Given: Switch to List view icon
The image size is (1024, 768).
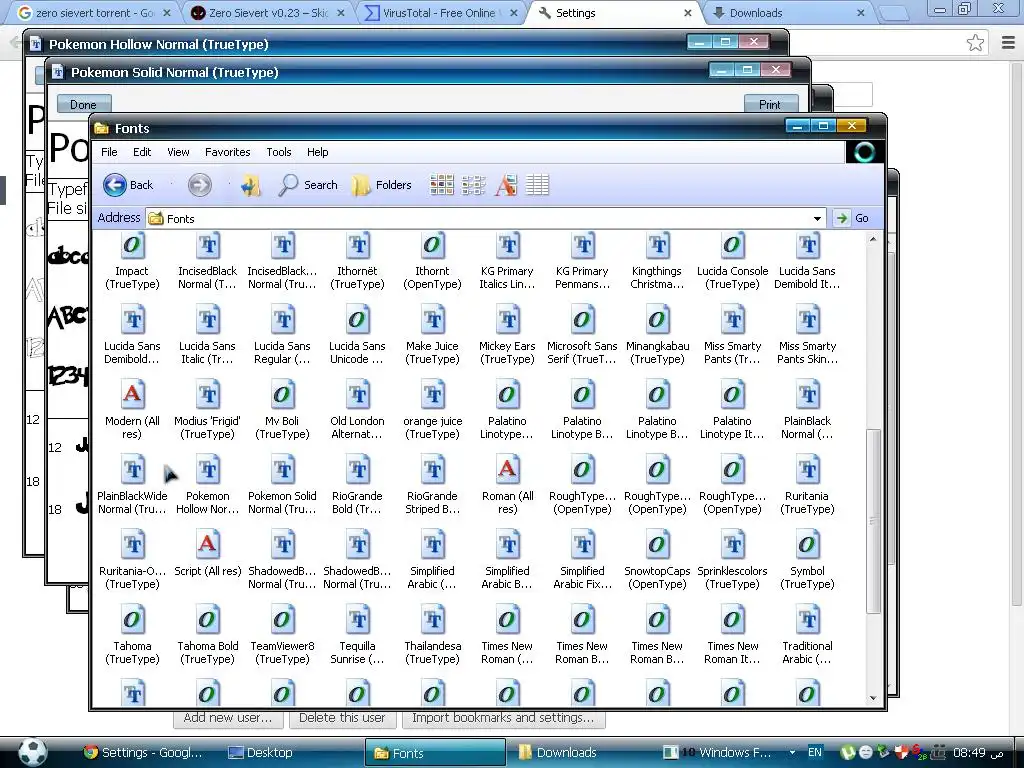Looking at the screenshot, I should coord(473,185).
